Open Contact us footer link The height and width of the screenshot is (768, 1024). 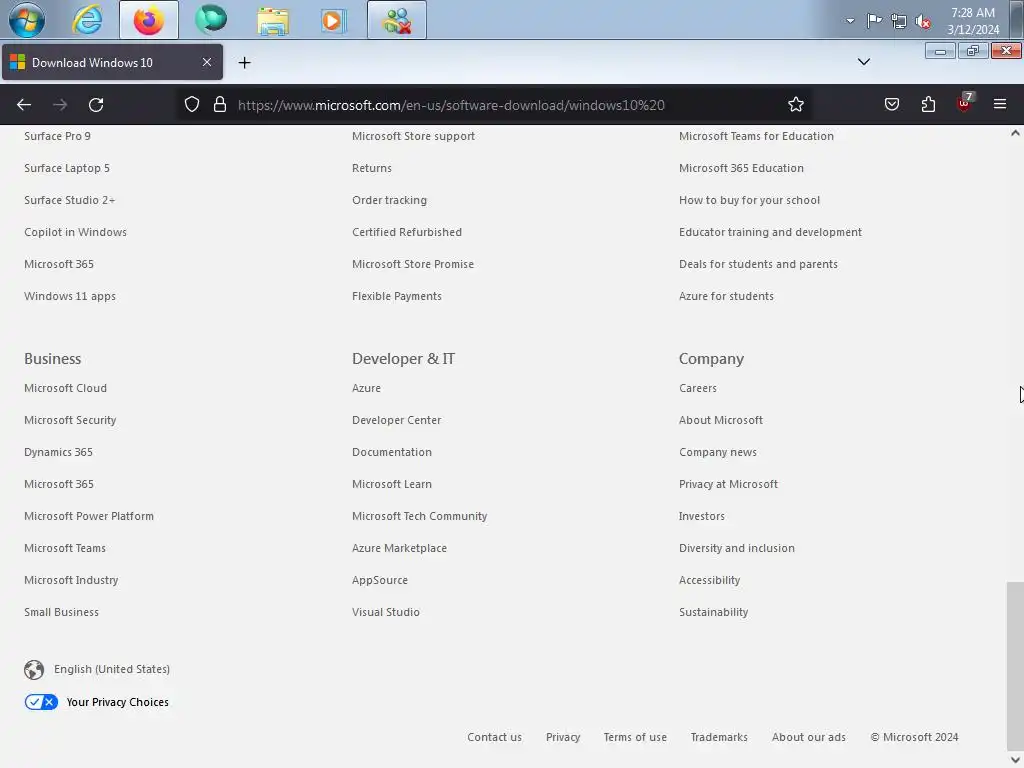494,737
